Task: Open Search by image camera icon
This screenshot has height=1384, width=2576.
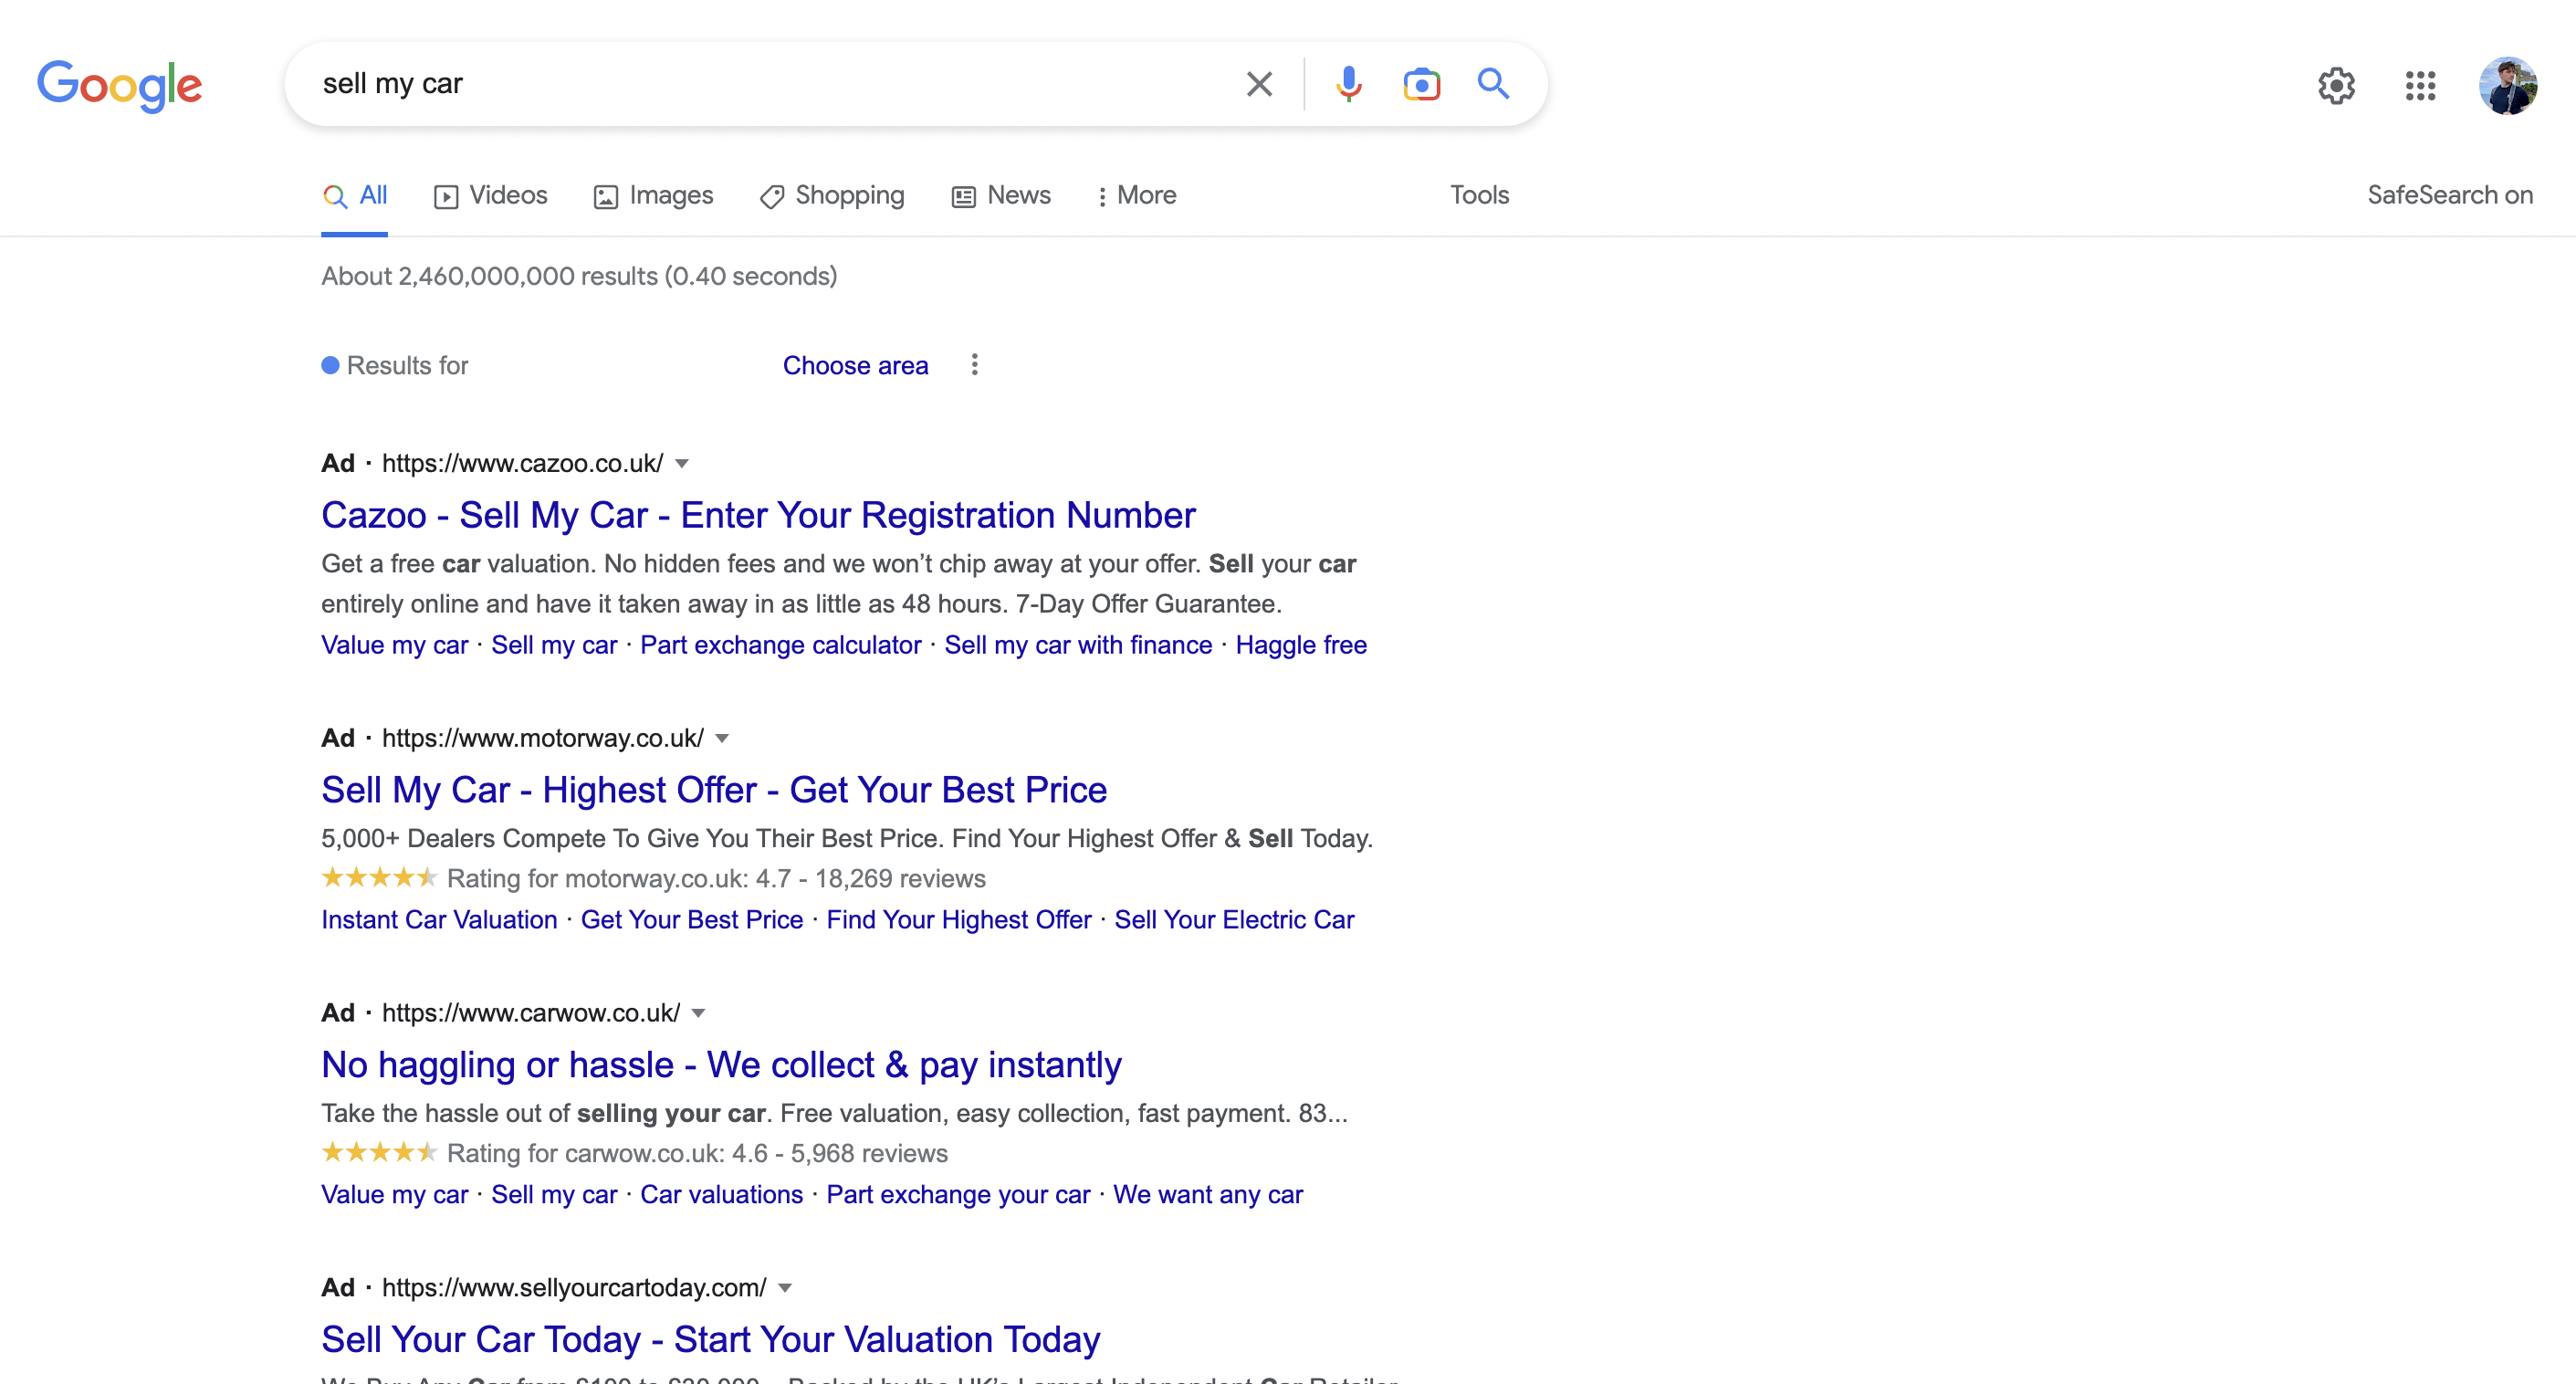Action: tap(1421, 84)
